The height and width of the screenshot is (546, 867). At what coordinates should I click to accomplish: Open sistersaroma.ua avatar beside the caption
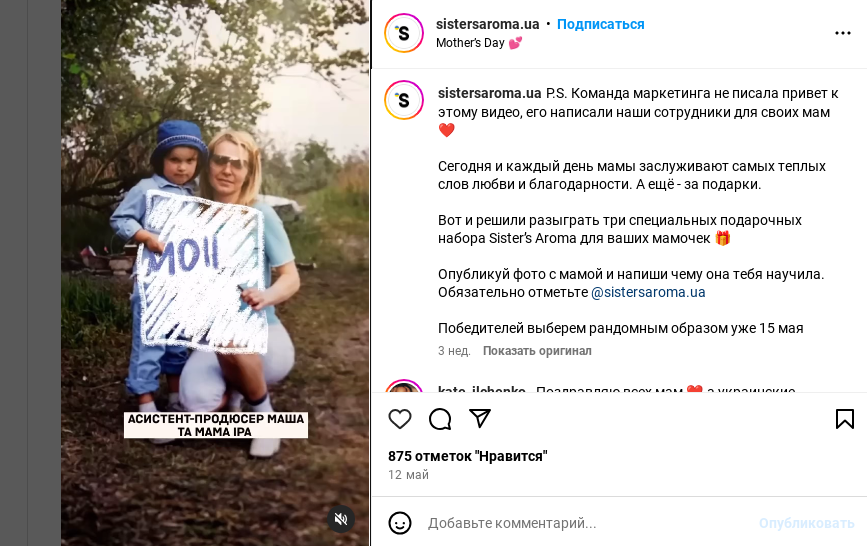coord(404,100)
